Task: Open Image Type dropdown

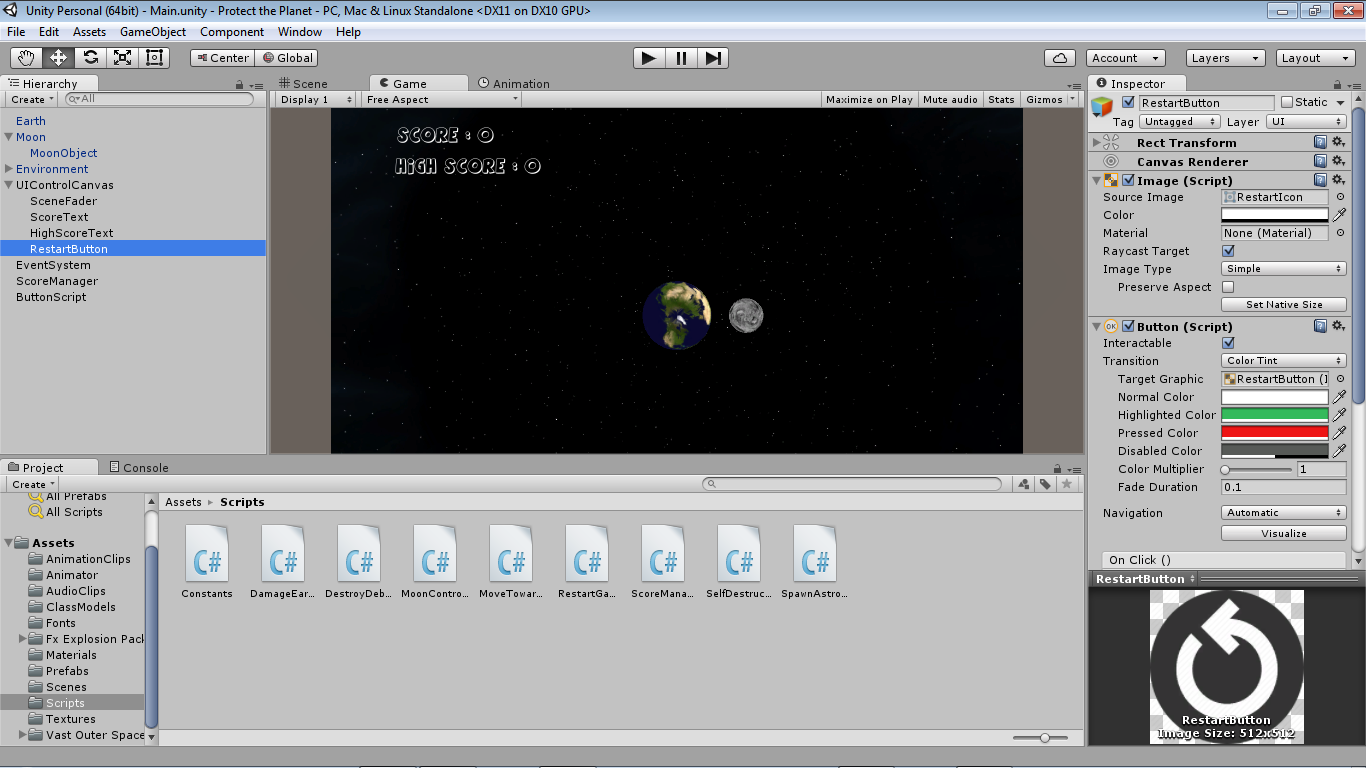Action: 1284,269
